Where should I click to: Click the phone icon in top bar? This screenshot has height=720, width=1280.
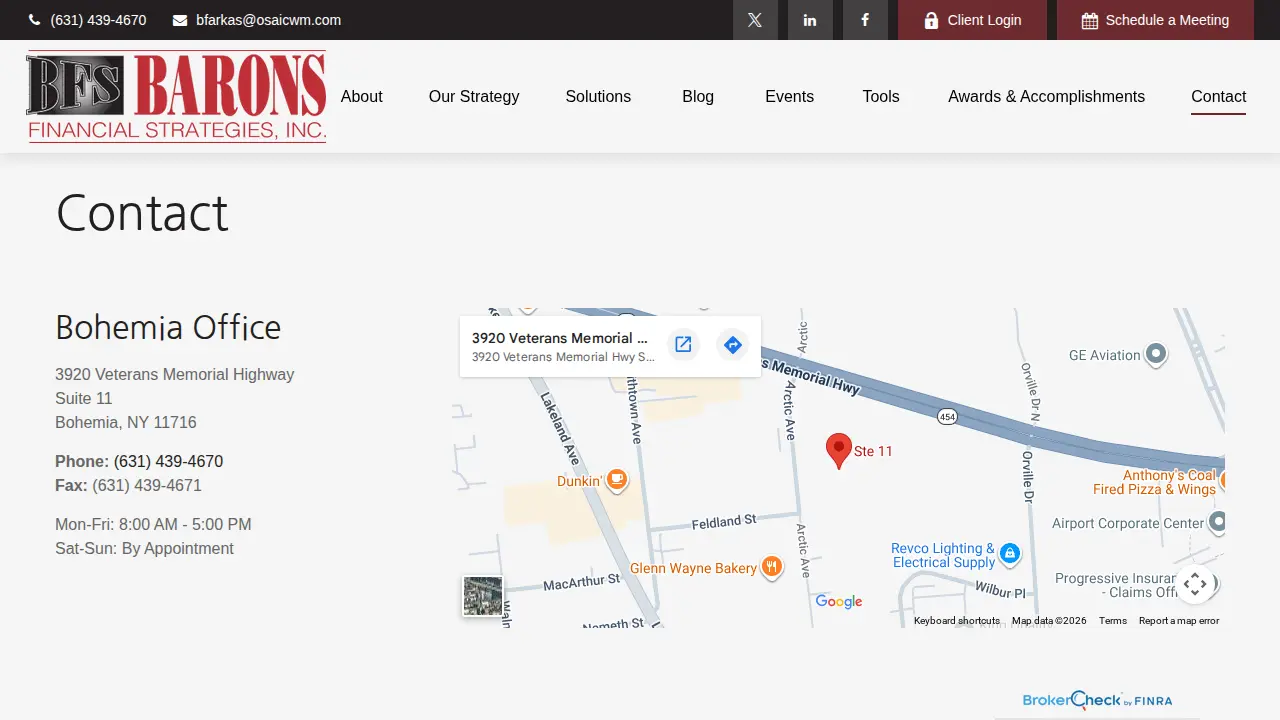[x=35, y=20]
